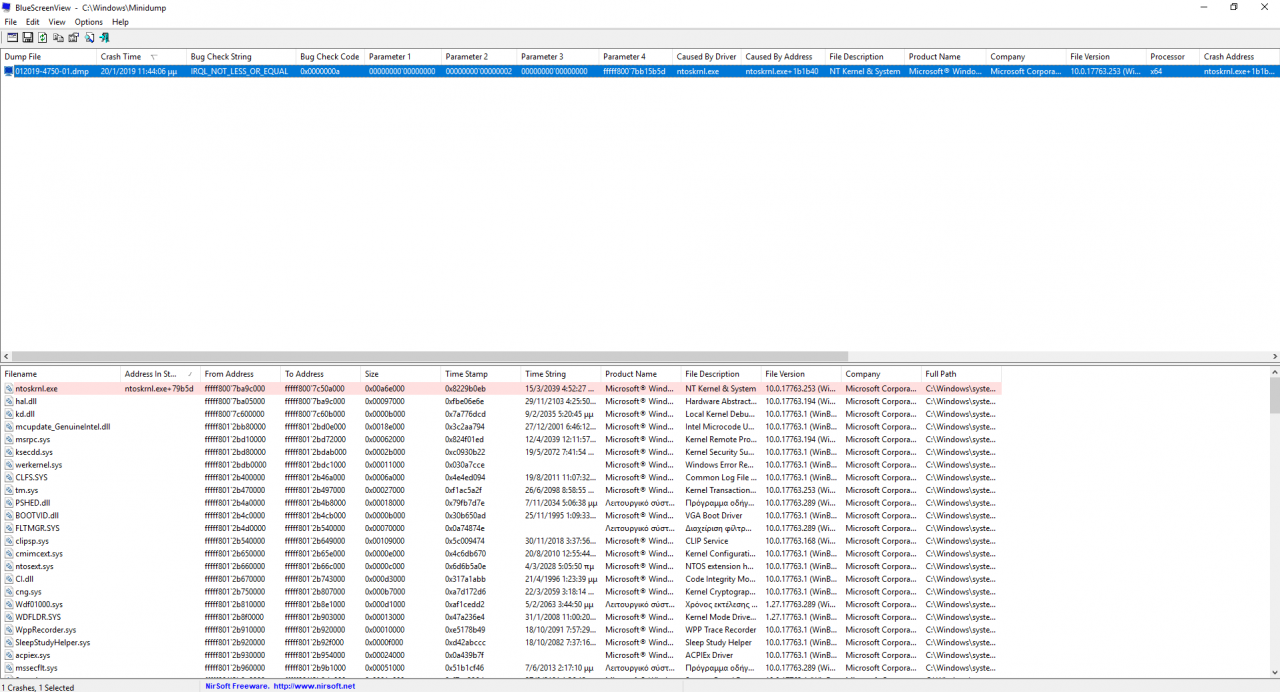
Task: Sort by the Crash Time column header
Action: click(120, 57)
